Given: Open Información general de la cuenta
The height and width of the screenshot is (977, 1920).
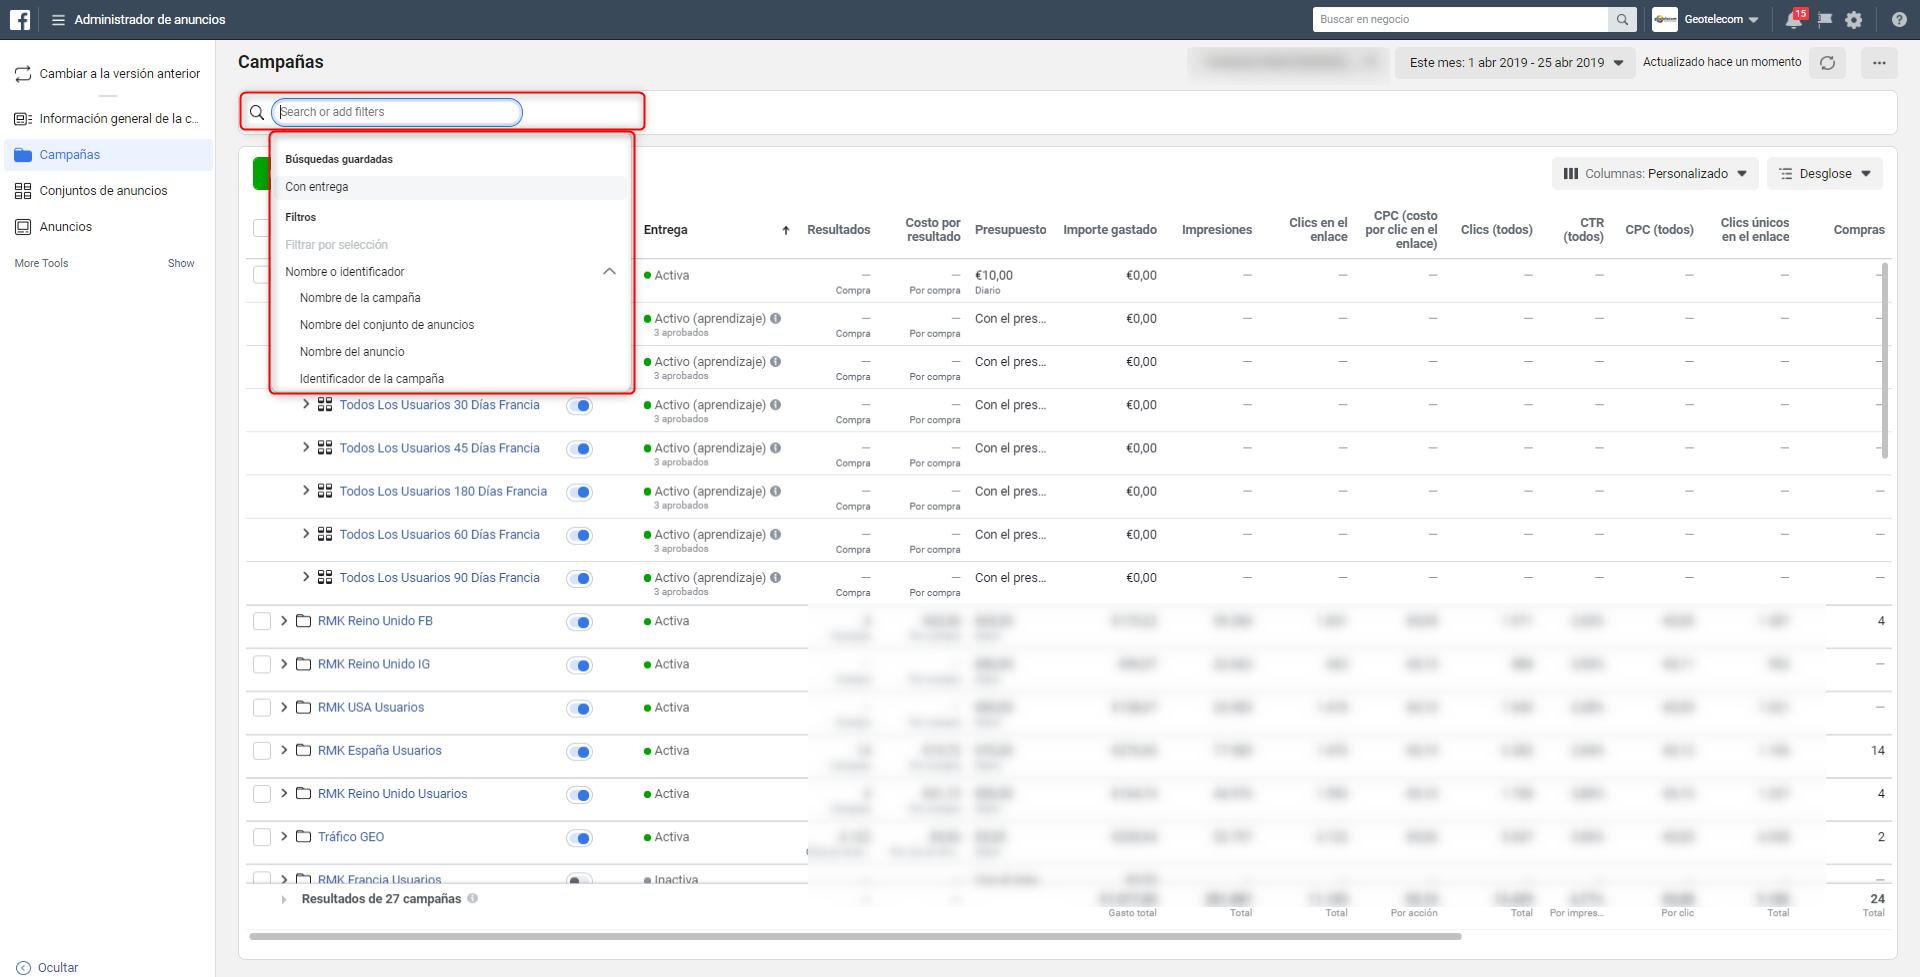Looking at the screenshot, I should (x=108, y=119).
